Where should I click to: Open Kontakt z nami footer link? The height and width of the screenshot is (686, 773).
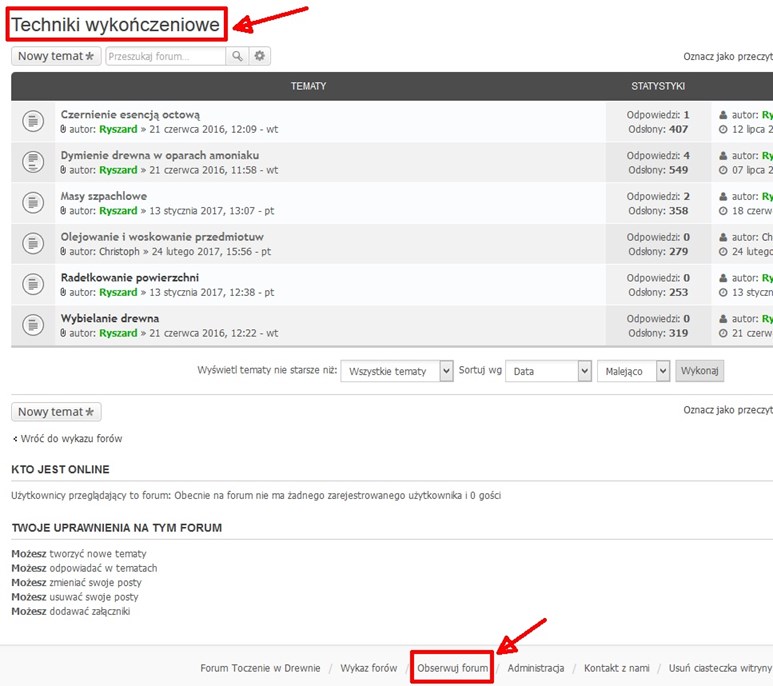616,668
